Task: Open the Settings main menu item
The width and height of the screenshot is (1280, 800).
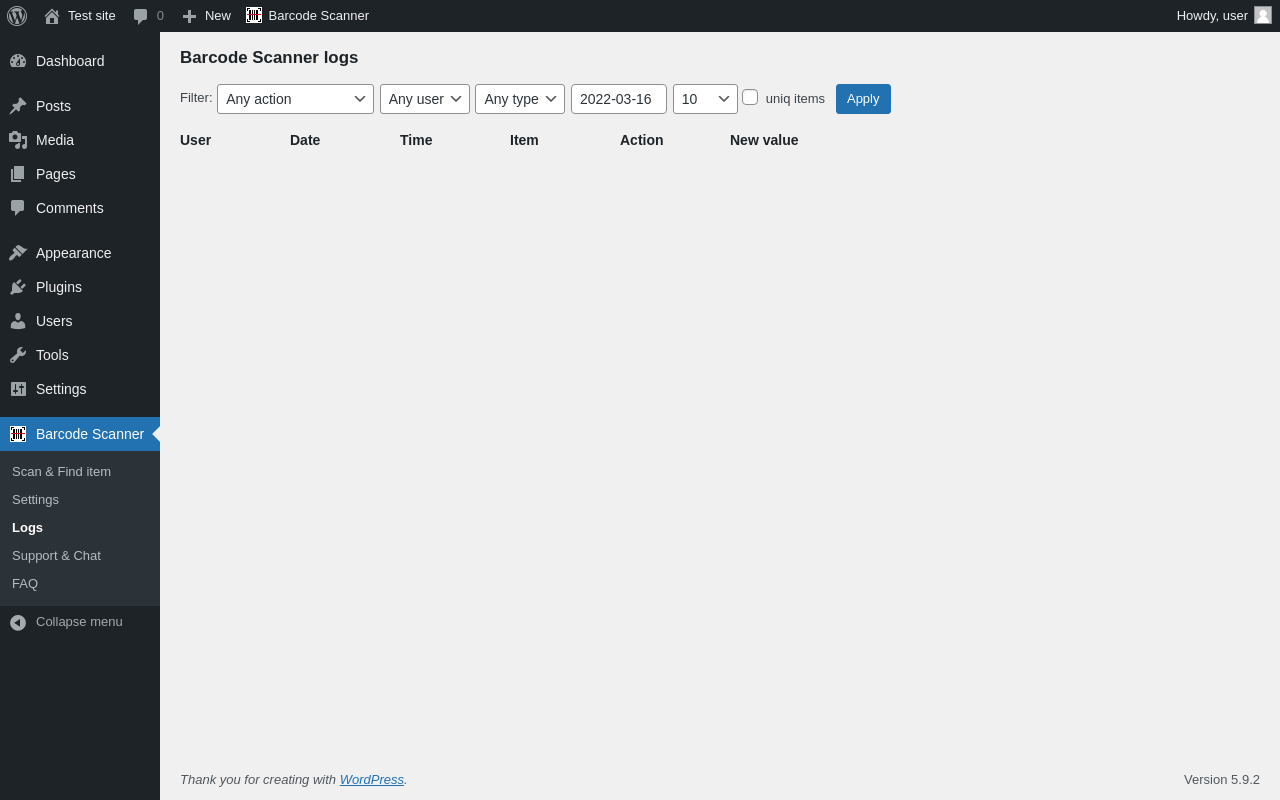Action: [x=80, y=389]
